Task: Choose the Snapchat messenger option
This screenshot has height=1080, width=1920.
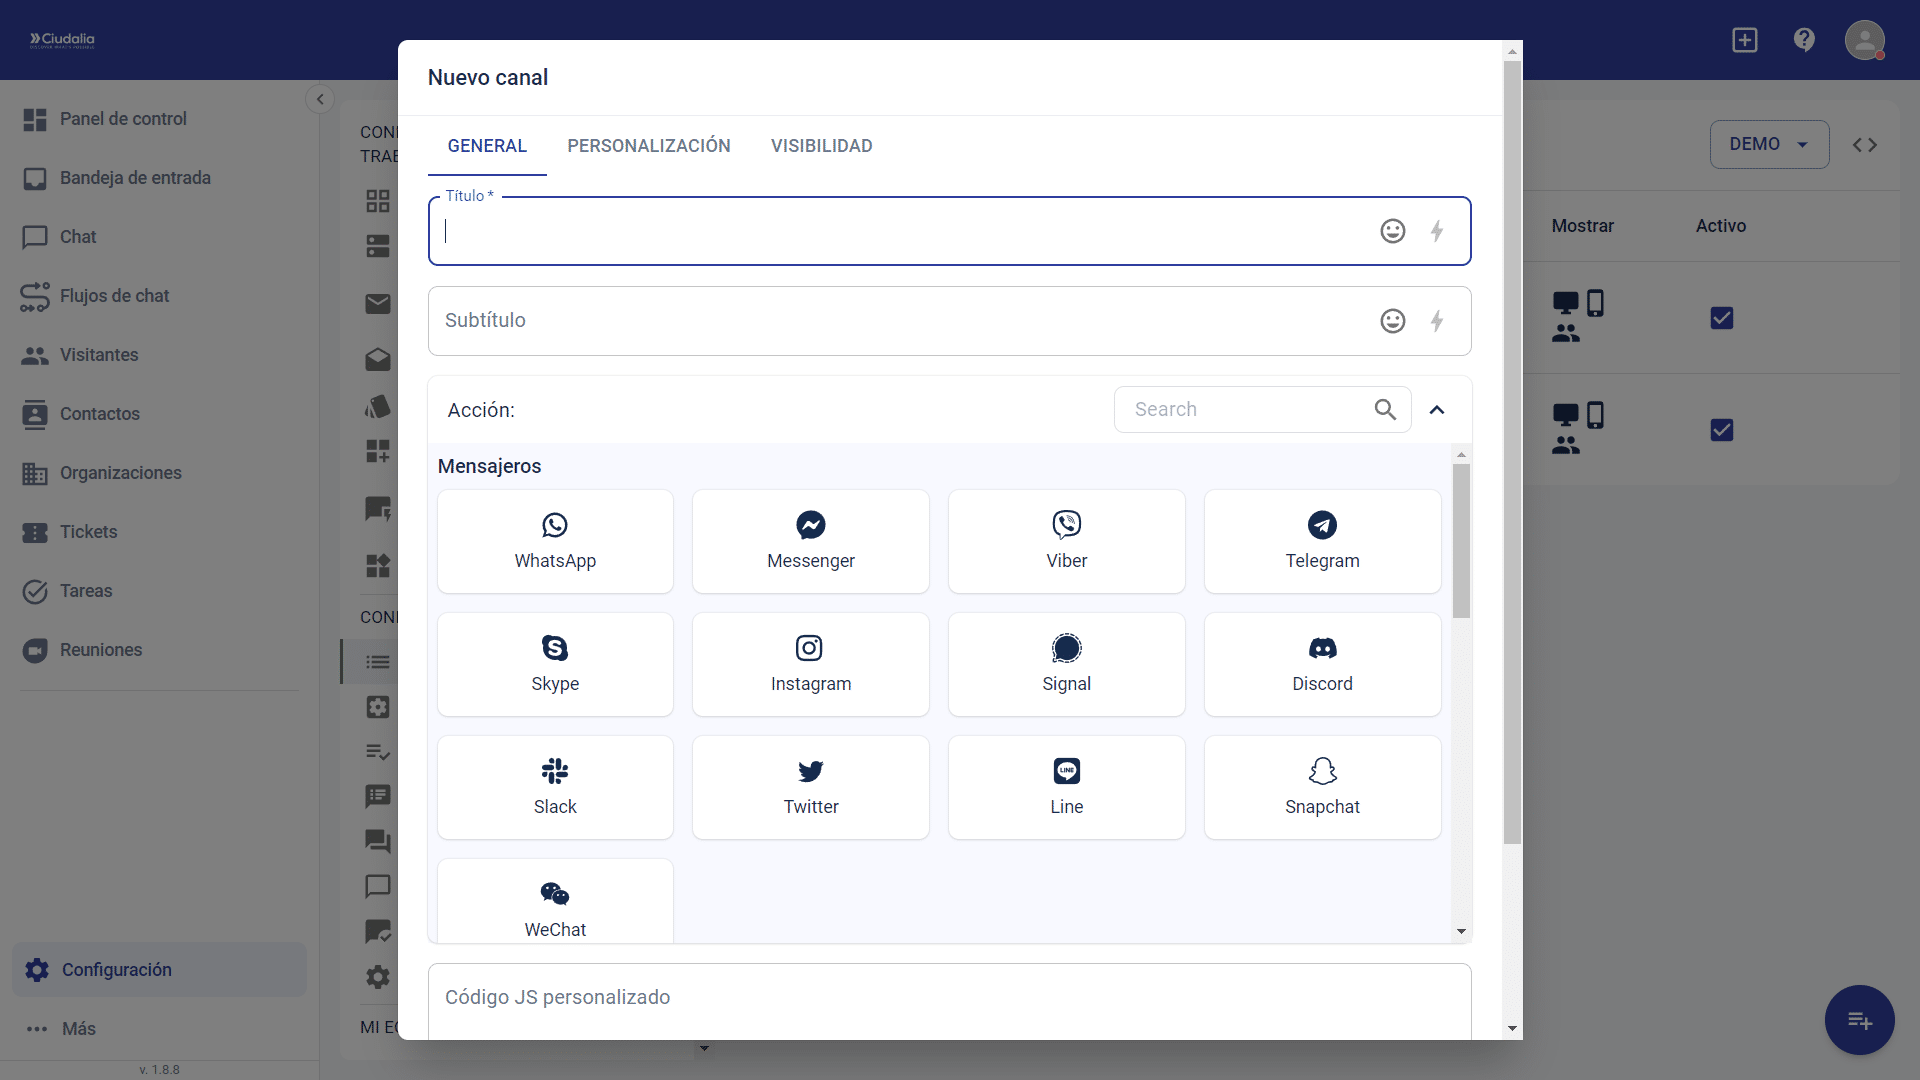Action: 1322,787
